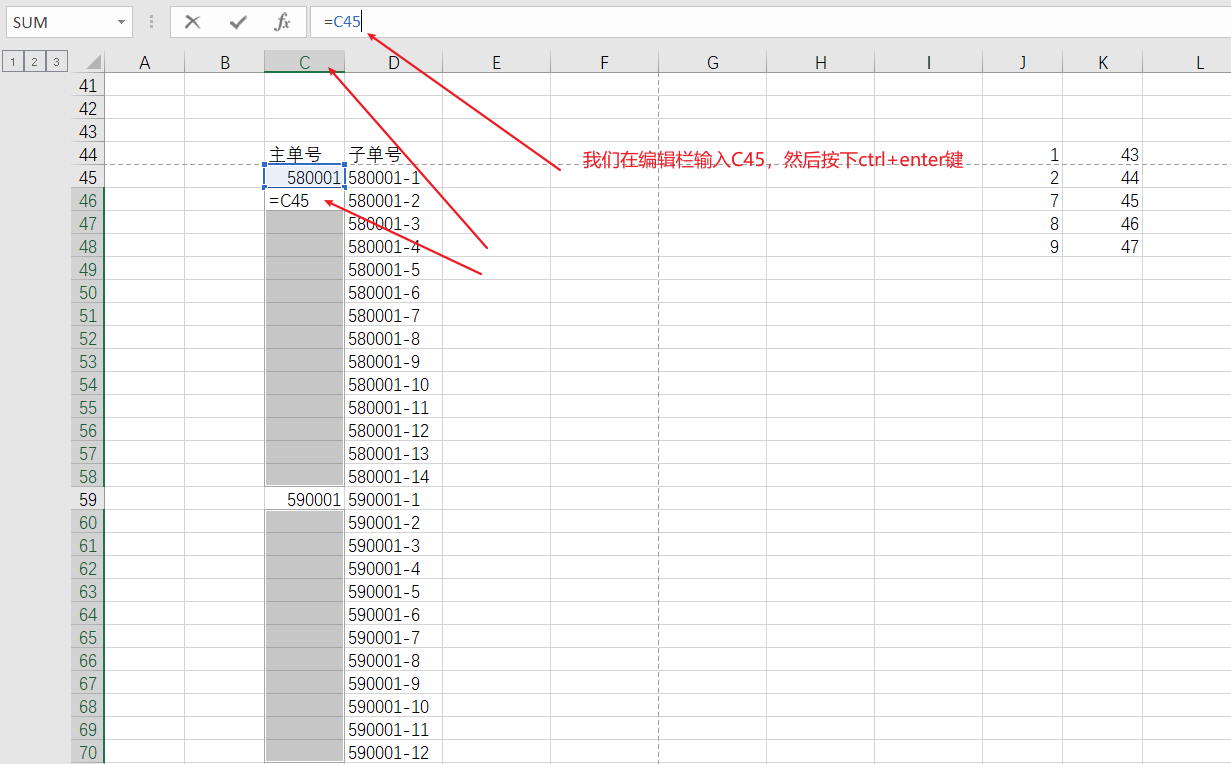Image resolution: width=1231 pixels, height=764 pixels.
Task: Click cell with header 子单号
Action: 394,155
